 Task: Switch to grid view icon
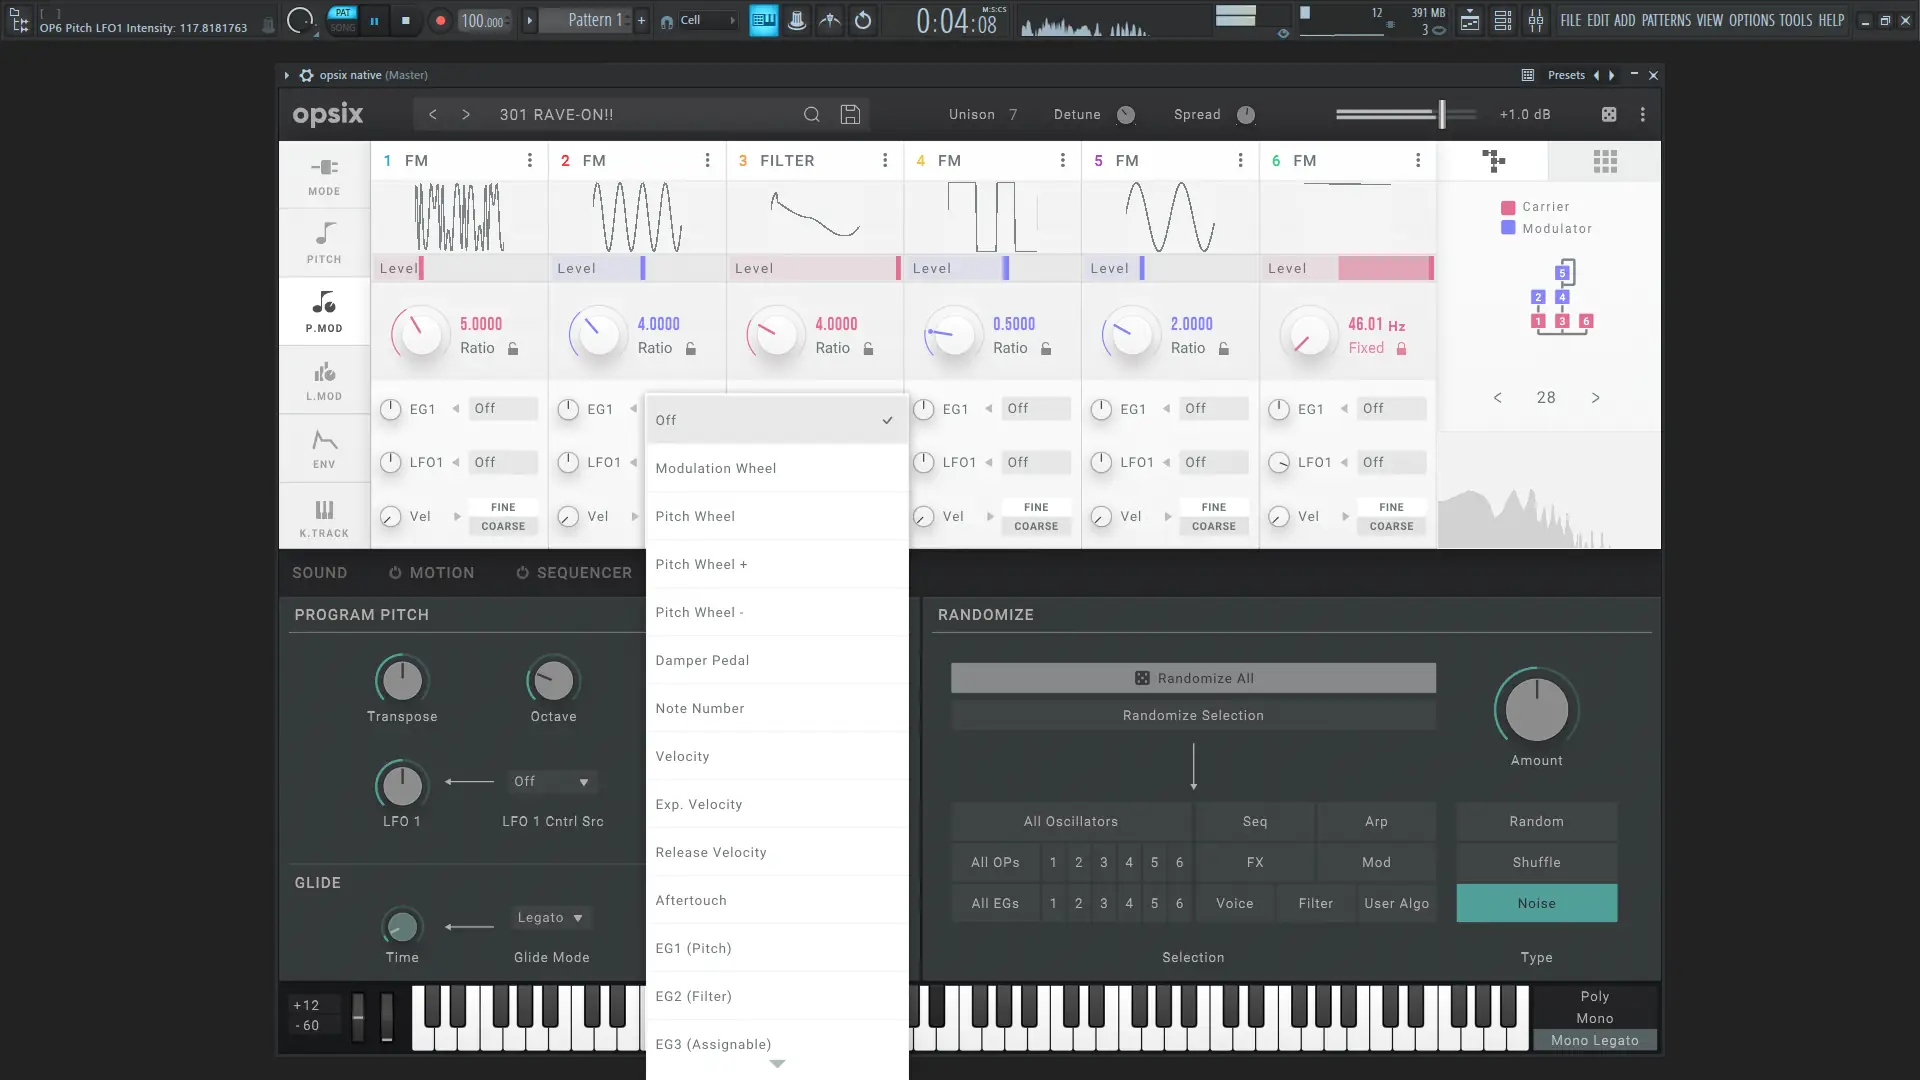click(x=1605, y=161)
